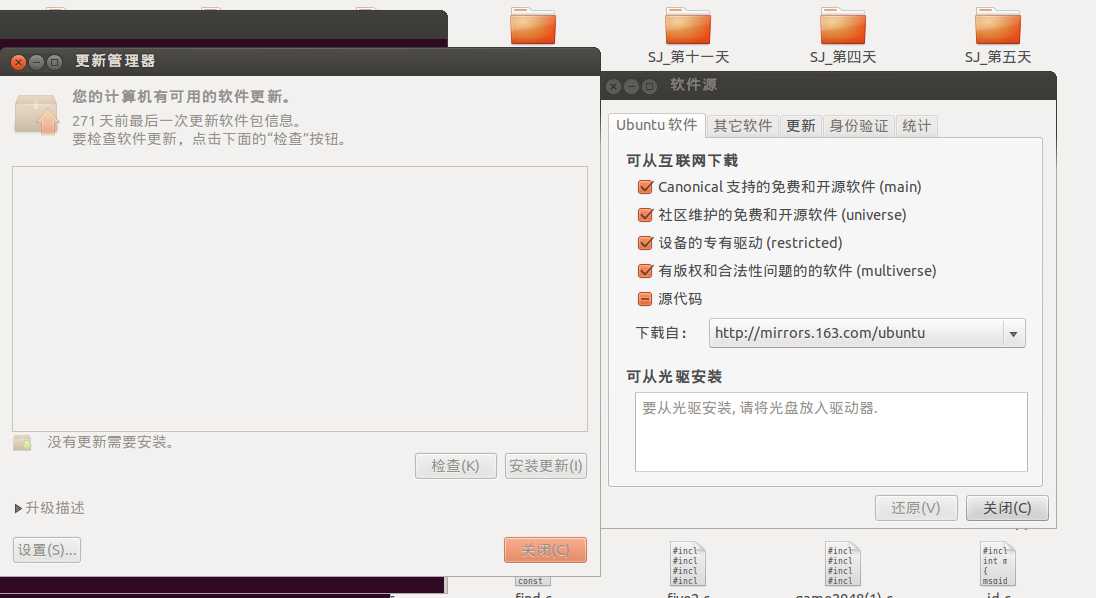The height and width of the screenshot is (598, 1096).
Task: Click the 没有更新需要安装 status text
Action: [x=110, y=442]
